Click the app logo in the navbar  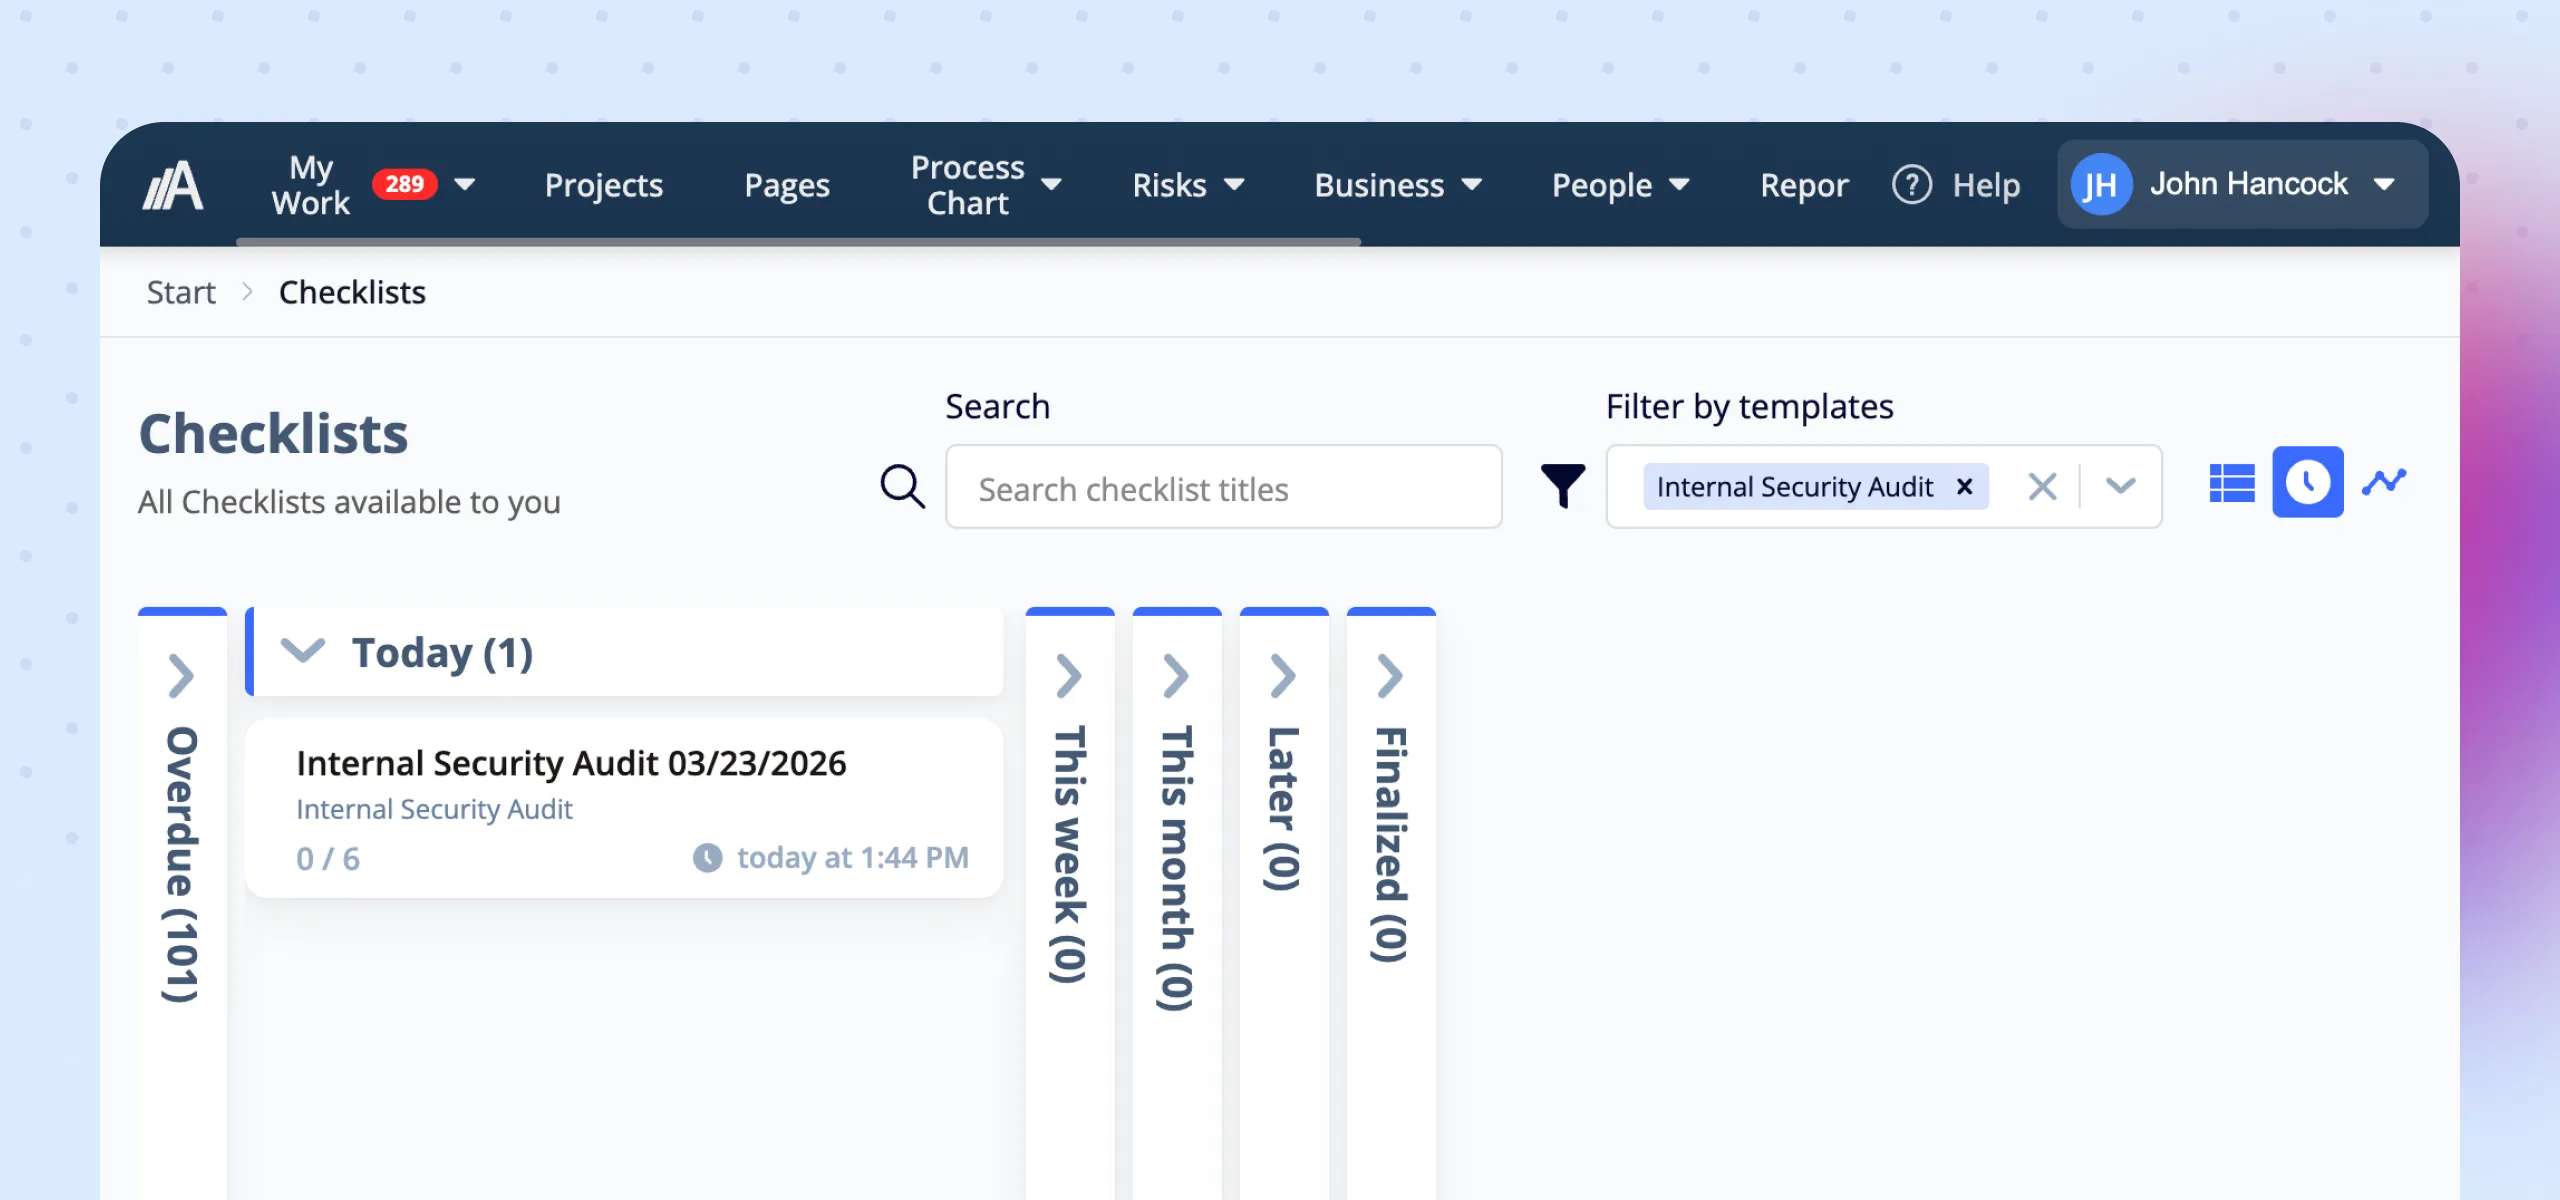pos(173,185)
